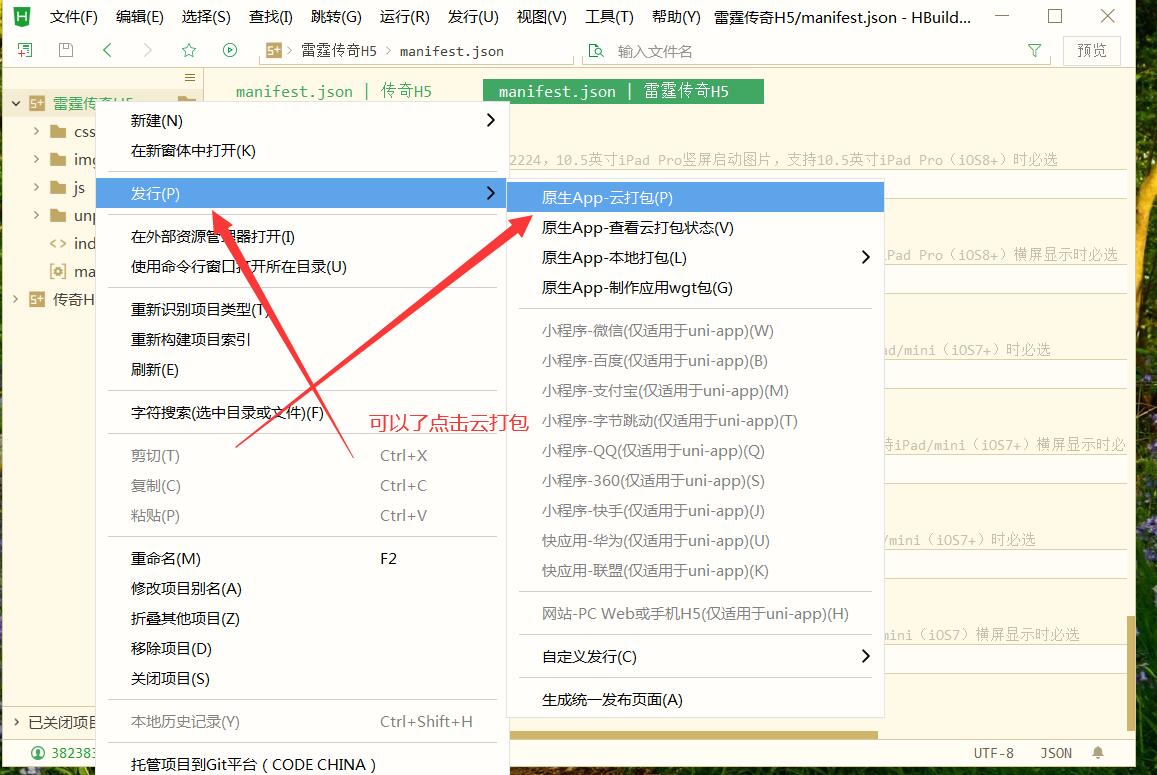
Task: Expand the css folder in project tree
Action: pyautogui.click(x=36, y=131)
